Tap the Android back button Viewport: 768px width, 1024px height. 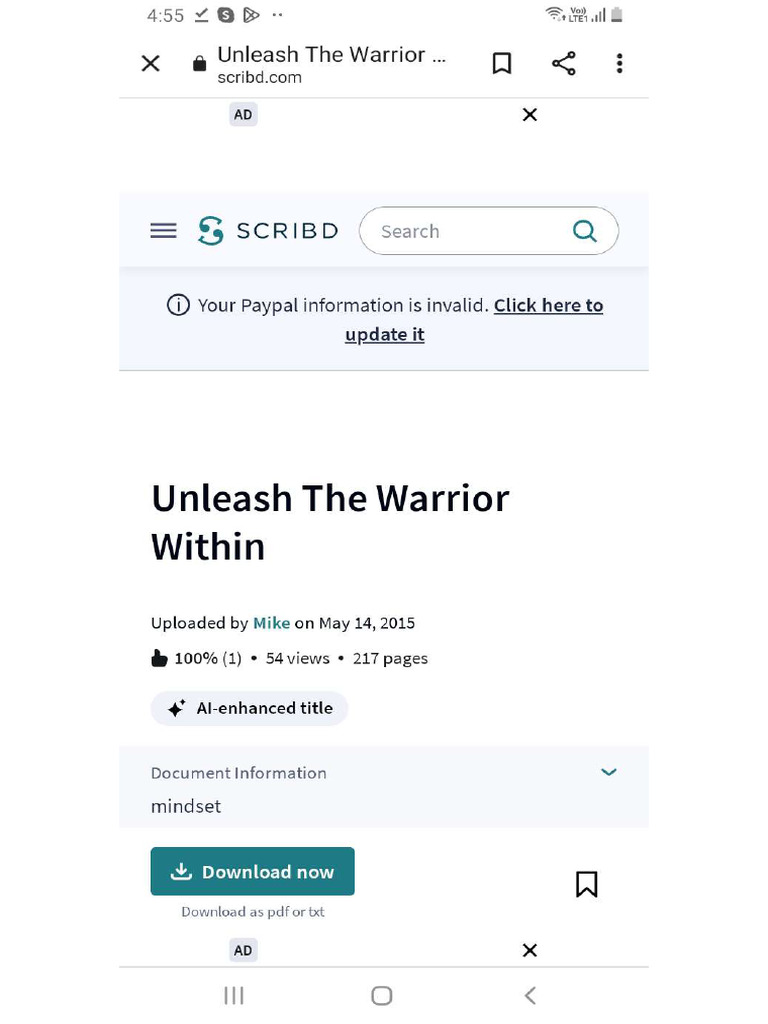pyautogui.click(x=530, y=995)
